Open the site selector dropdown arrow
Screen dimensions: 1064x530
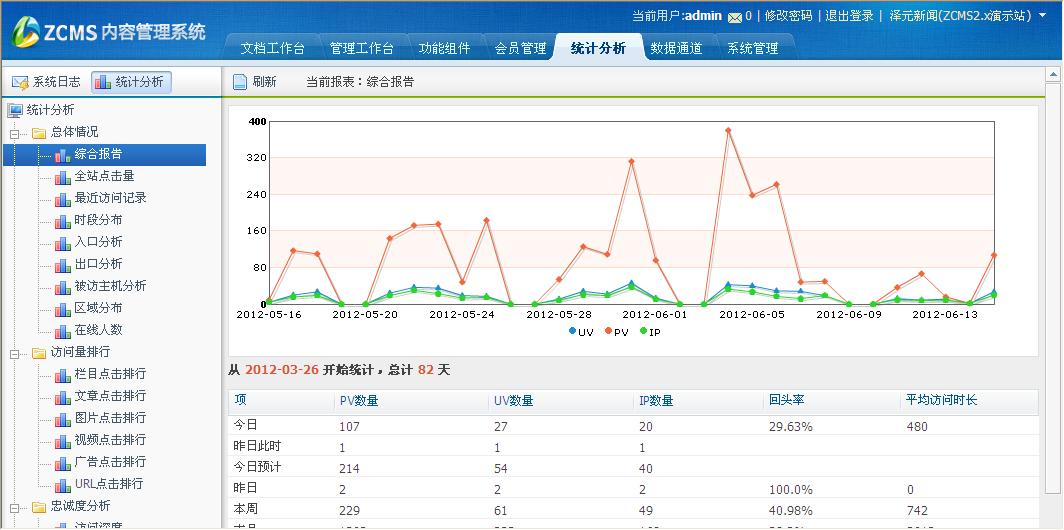(x=1042, y=16)
